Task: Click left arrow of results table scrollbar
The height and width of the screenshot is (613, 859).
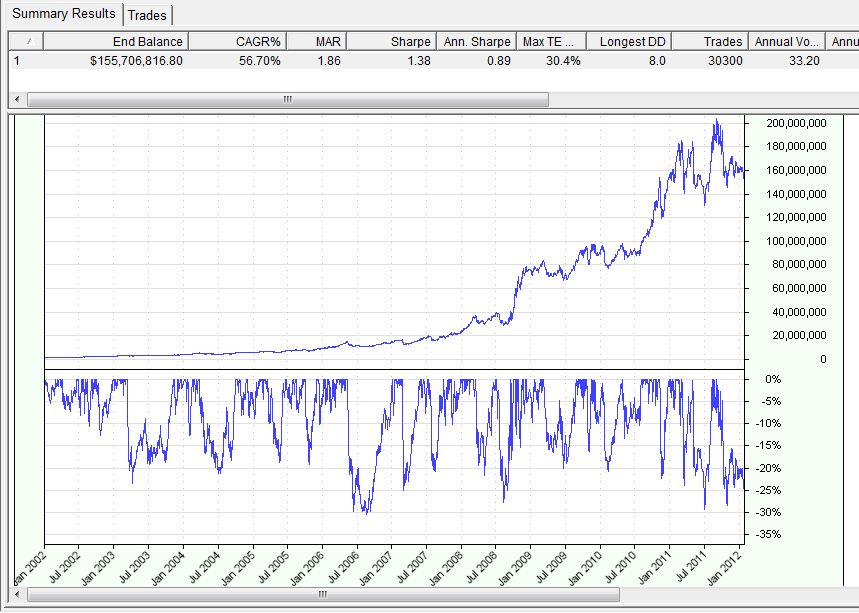Action: coord(18,100)
